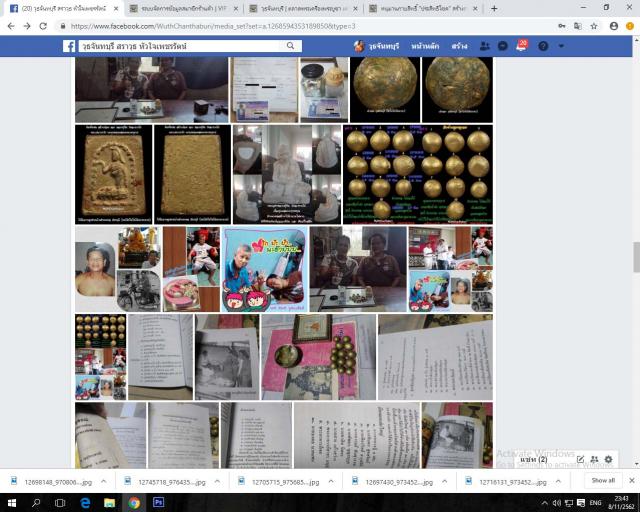Image resolution: width=640 pixels, height=512 pixels.
Task: Open the shirtless man collage photo
Action: pyautogui.click(x=118, y=269)
